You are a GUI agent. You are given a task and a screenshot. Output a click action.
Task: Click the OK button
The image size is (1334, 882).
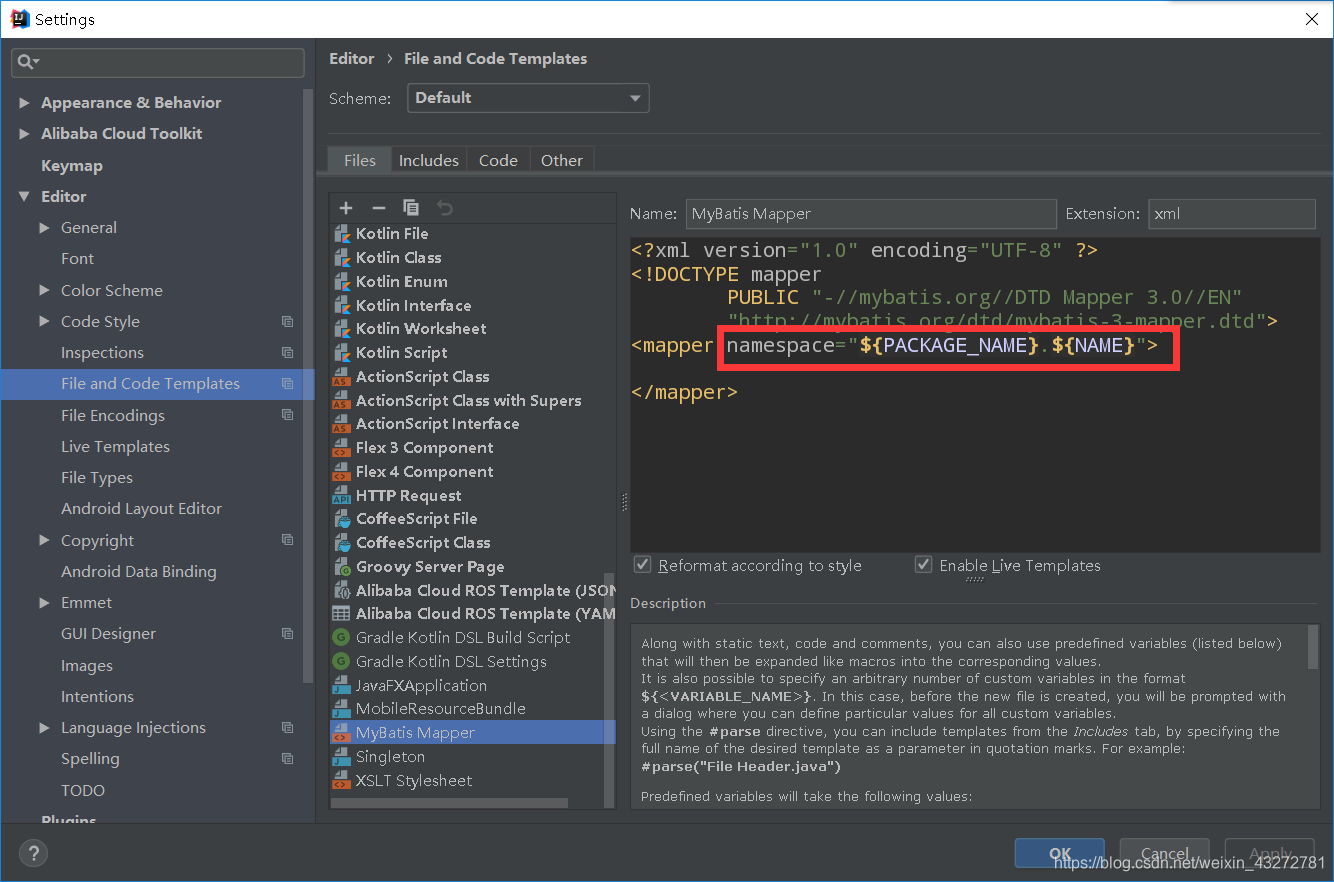click(1060, 853)
